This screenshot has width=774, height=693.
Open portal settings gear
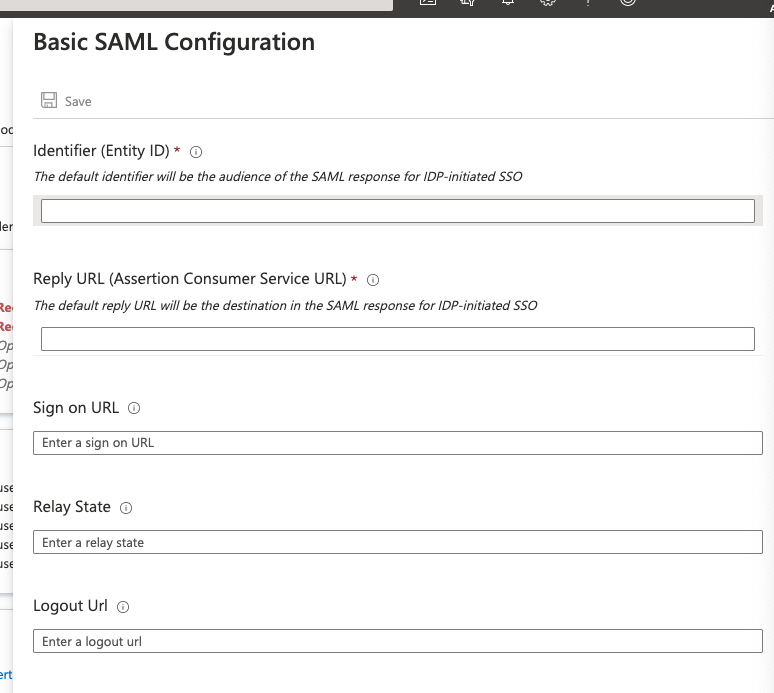[547, 3]
